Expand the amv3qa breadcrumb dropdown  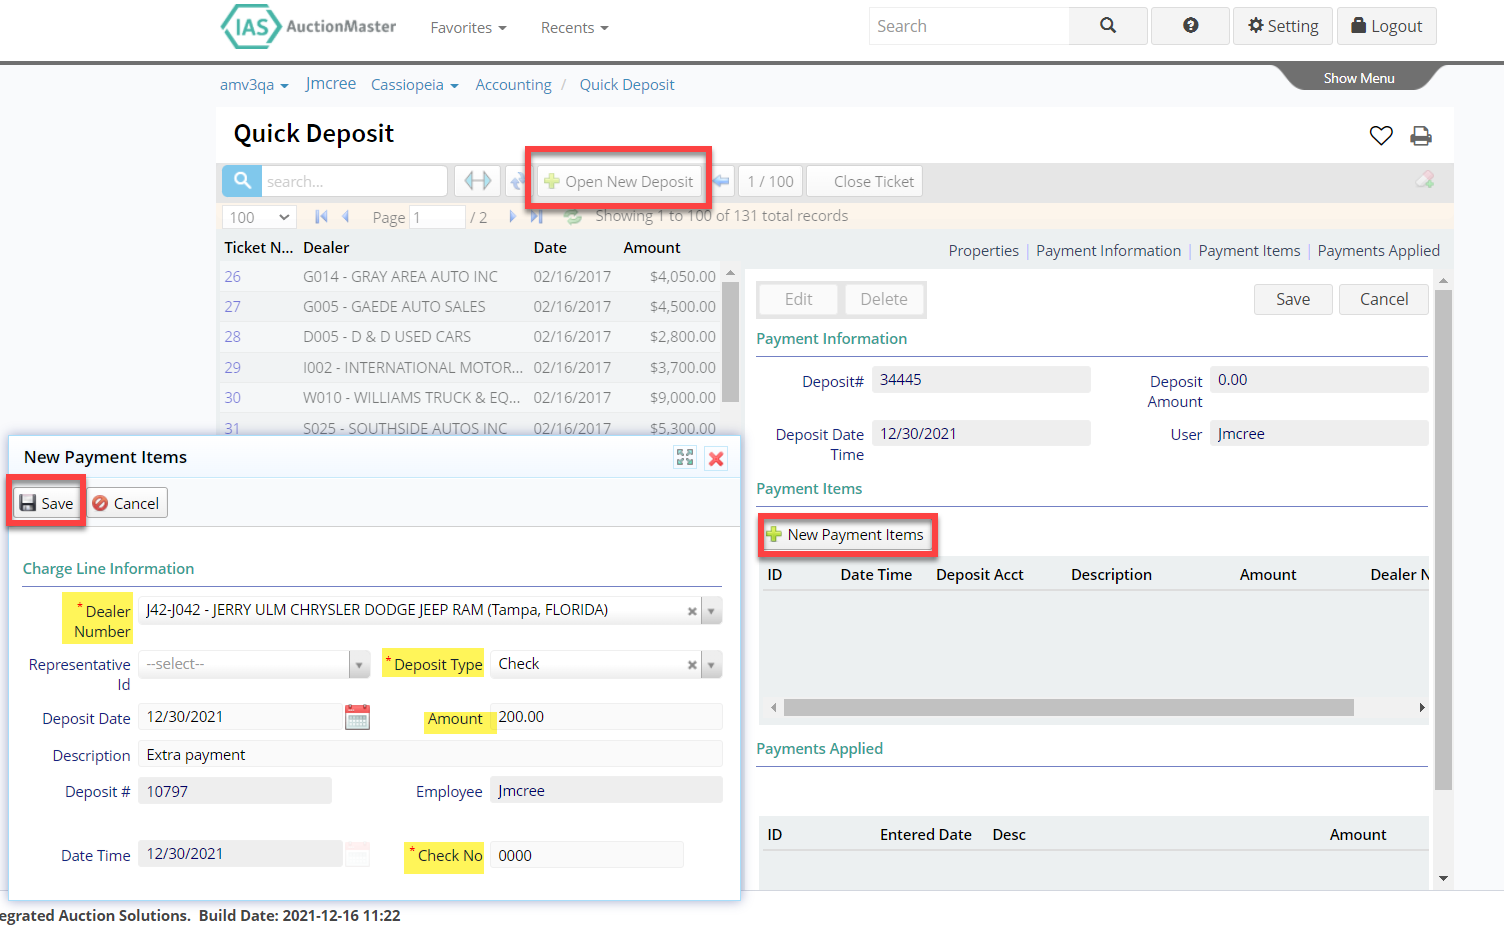254,85
